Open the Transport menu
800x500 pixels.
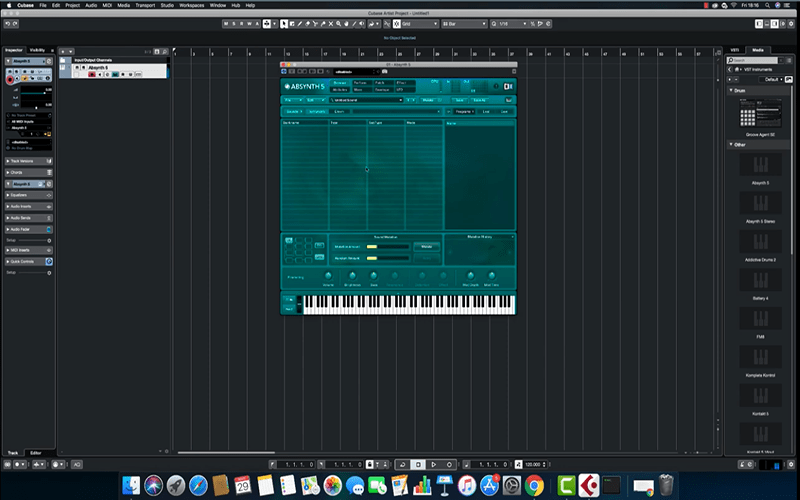(x=145, y=5)
